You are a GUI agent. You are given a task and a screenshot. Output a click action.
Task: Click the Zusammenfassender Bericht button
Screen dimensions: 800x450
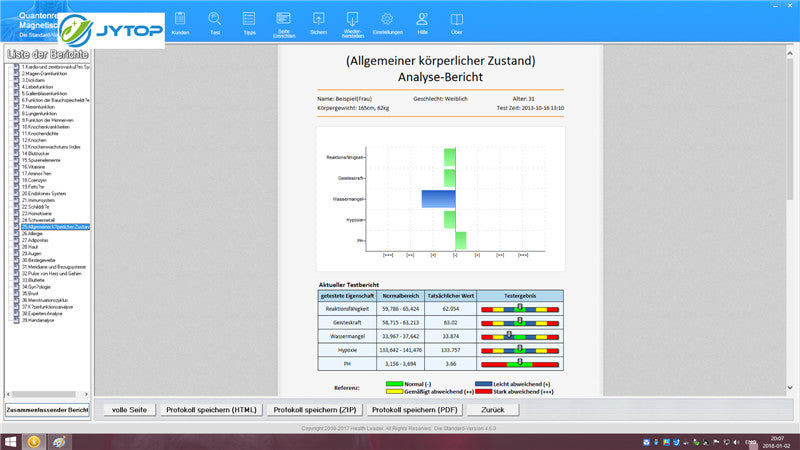[x=47, y=410]
